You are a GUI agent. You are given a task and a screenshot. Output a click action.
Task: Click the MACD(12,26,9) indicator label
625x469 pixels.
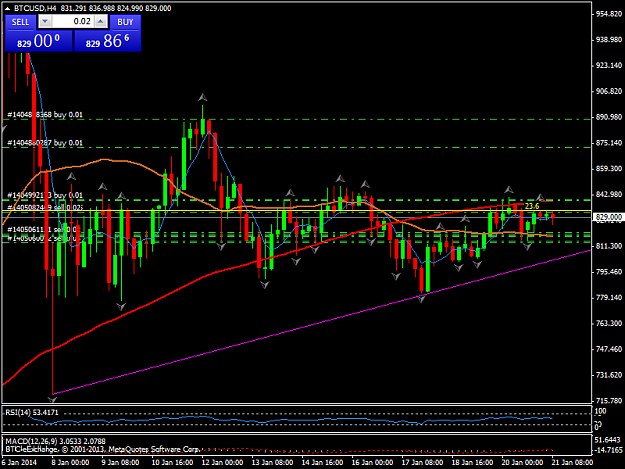click(x=55, y=441)
